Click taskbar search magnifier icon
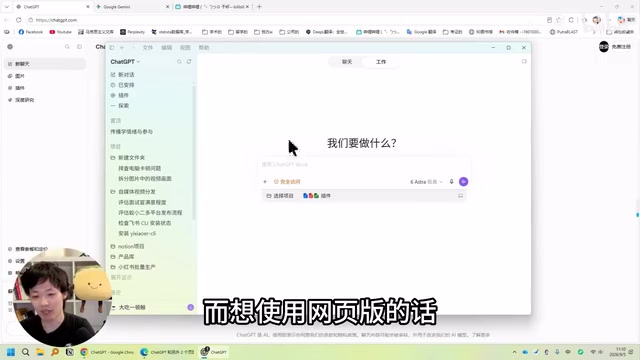The height and width of the screenshot is (360, 640). tap(26, 352)
